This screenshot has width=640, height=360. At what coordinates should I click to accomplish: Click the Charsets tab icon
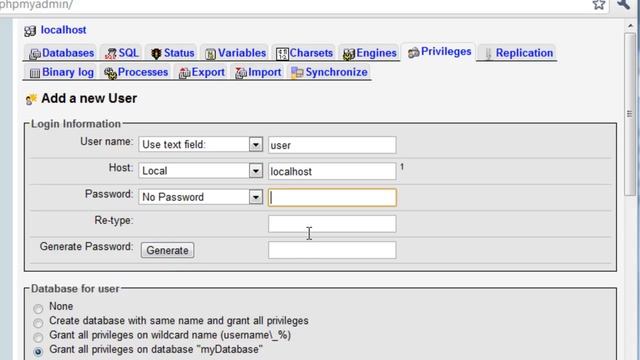[282, 54]
